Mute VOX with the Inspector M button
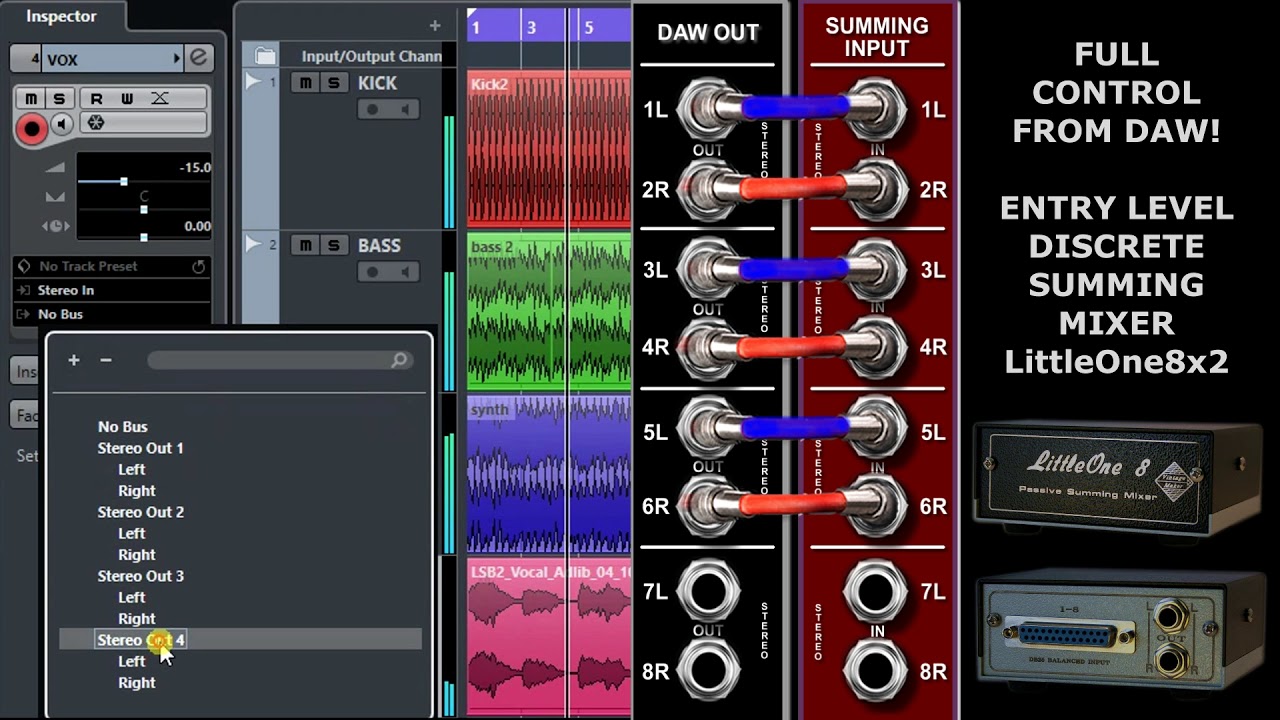The image size is (1280, 720). coord(32,98)
